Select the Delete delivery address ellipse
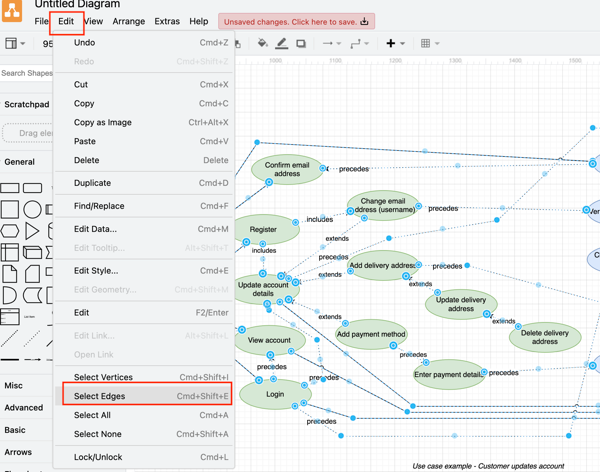The image size is (600, 472). point(545,337)
